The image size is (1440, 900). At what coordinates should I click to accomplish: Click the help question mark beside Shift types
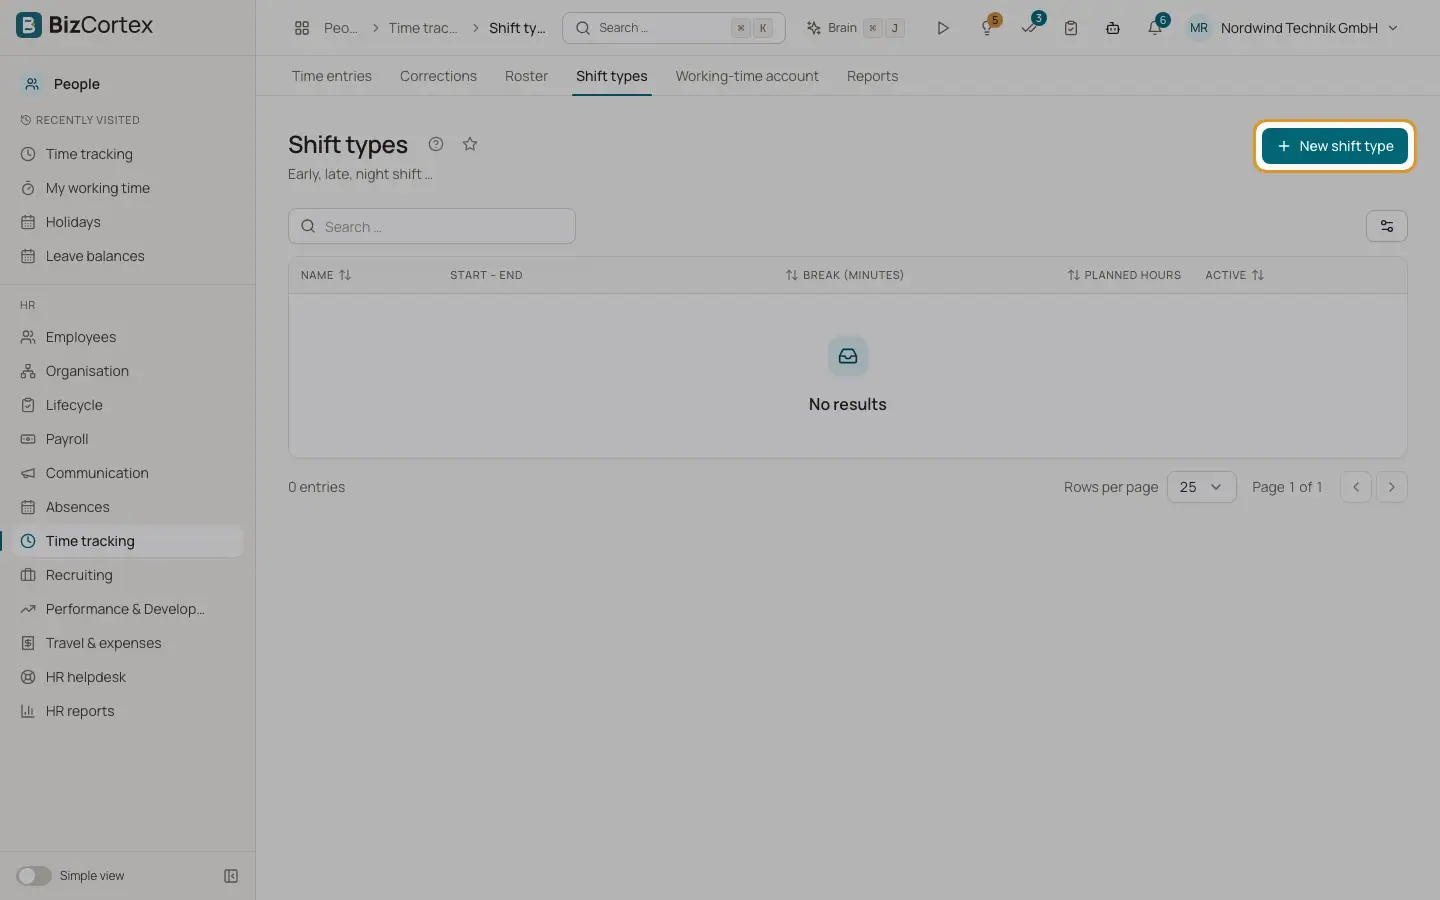pyautogui.click(x=436, y=144)
